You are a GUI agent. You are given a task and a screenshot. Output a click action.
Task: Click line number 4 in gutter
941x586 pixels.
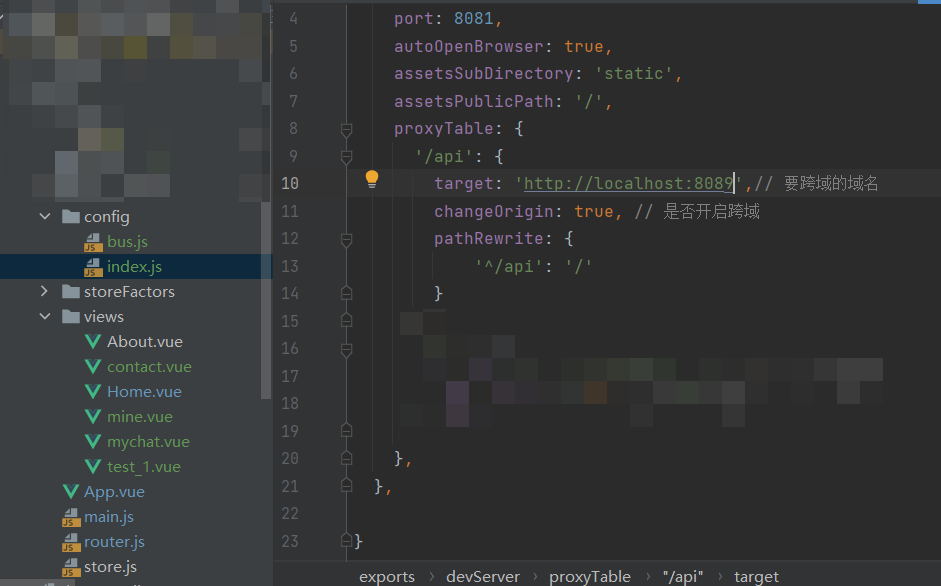coord(293,19)
